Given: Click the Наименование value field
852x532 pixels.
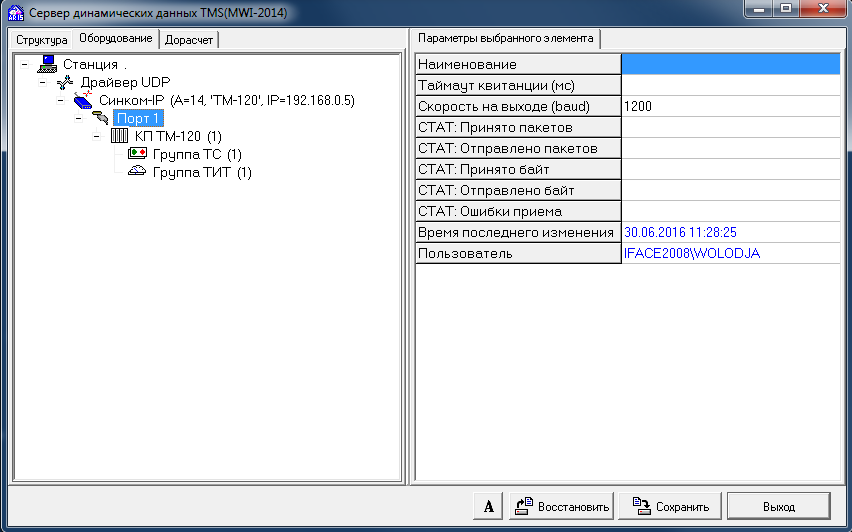Looking at the screenshot, I should pos(729,64).
